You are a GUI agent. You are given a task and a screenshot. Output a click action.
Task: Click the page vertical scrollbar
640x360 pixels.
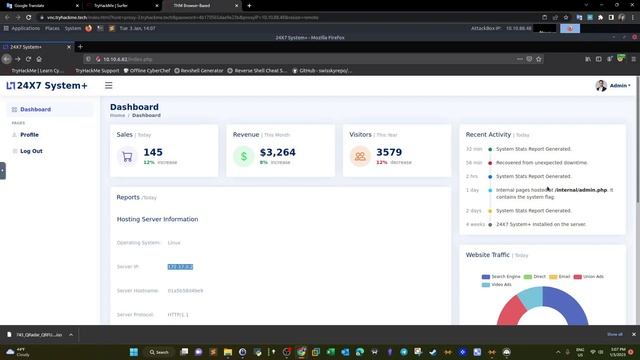pyautogui.click(x=638, y=139)
